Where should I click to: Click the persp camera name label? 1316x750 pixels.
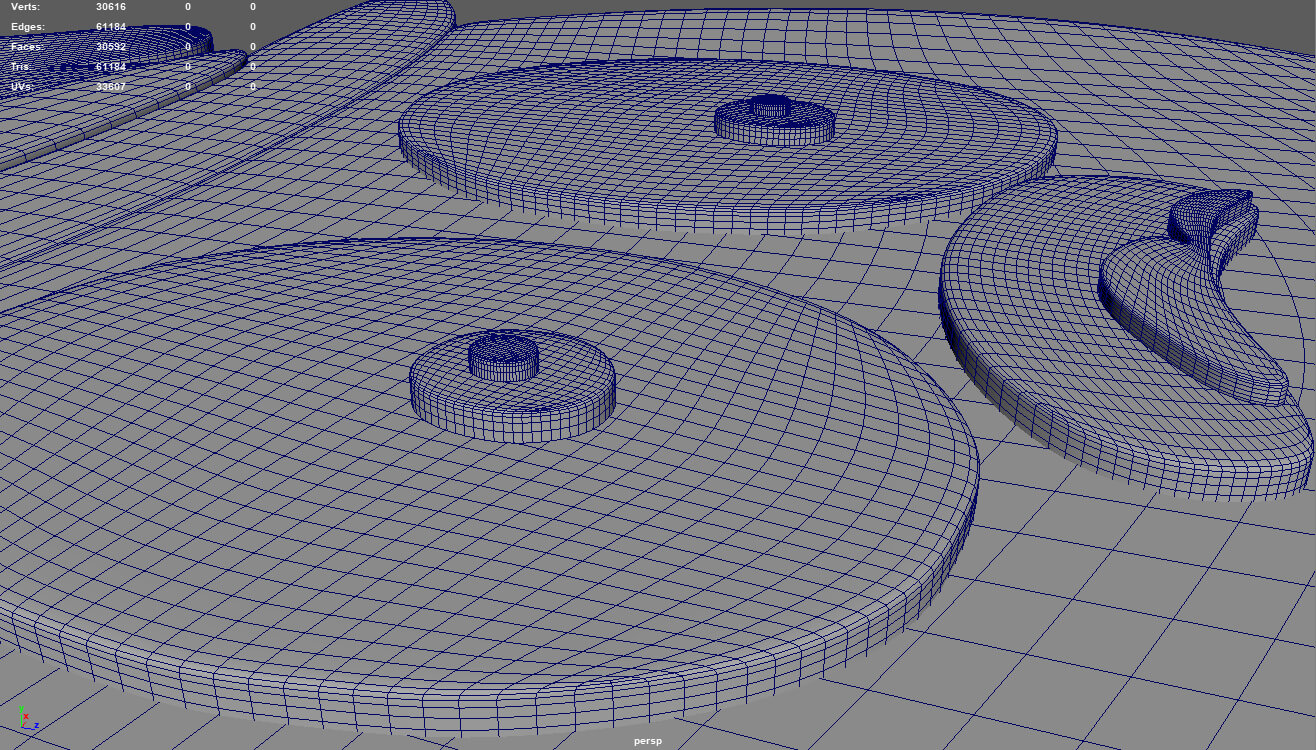coord(647,741)
